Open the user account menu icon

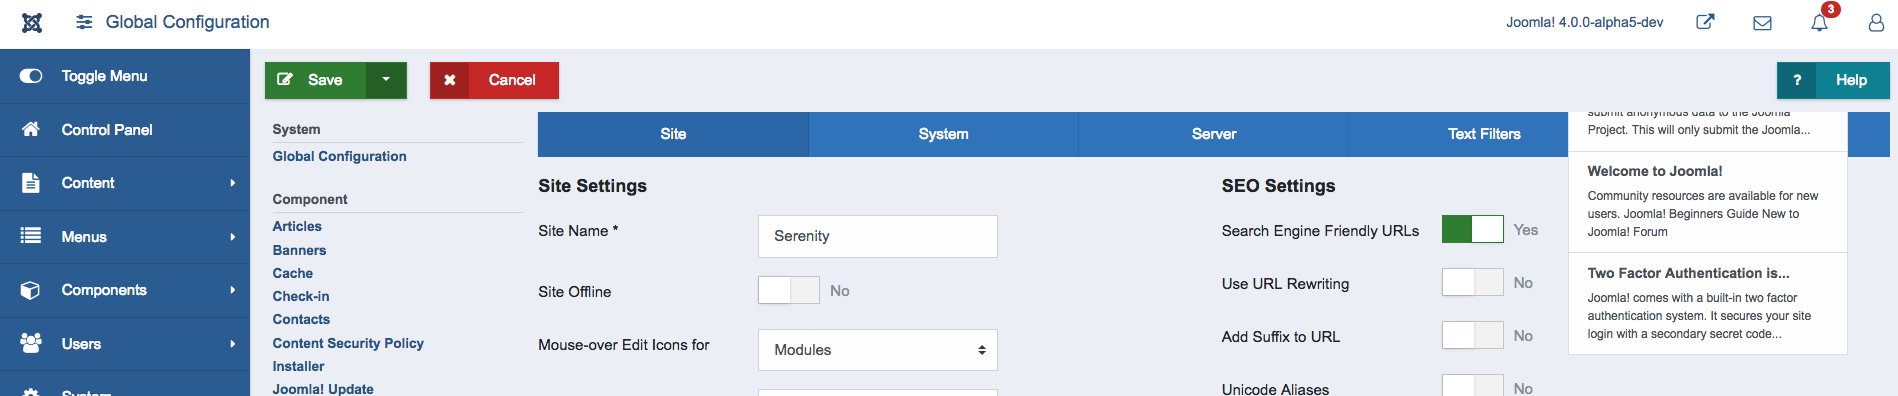click(1876, 22)
